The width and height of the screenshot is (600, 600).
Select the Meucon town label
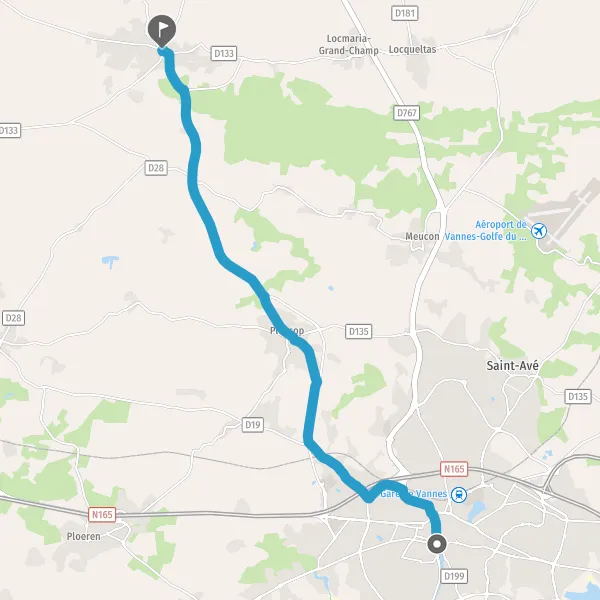pyautogui.click(x=422, y=236)
